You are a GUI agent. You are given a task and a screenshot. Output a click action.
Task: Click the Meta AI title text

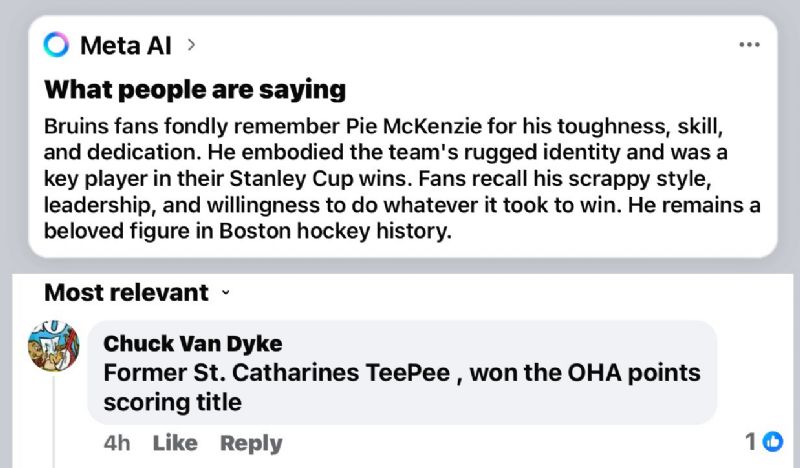126,45
